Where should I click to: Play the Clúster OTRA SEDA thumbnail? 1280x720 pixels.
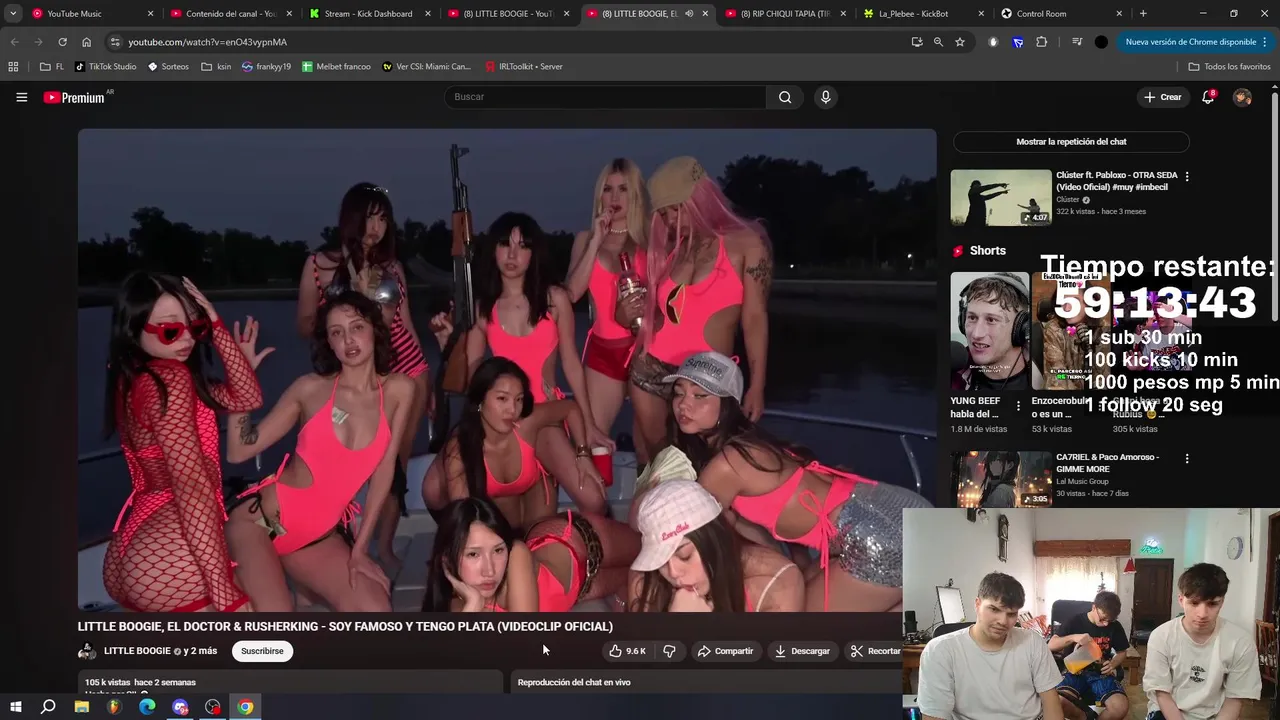pos(1000,197)
